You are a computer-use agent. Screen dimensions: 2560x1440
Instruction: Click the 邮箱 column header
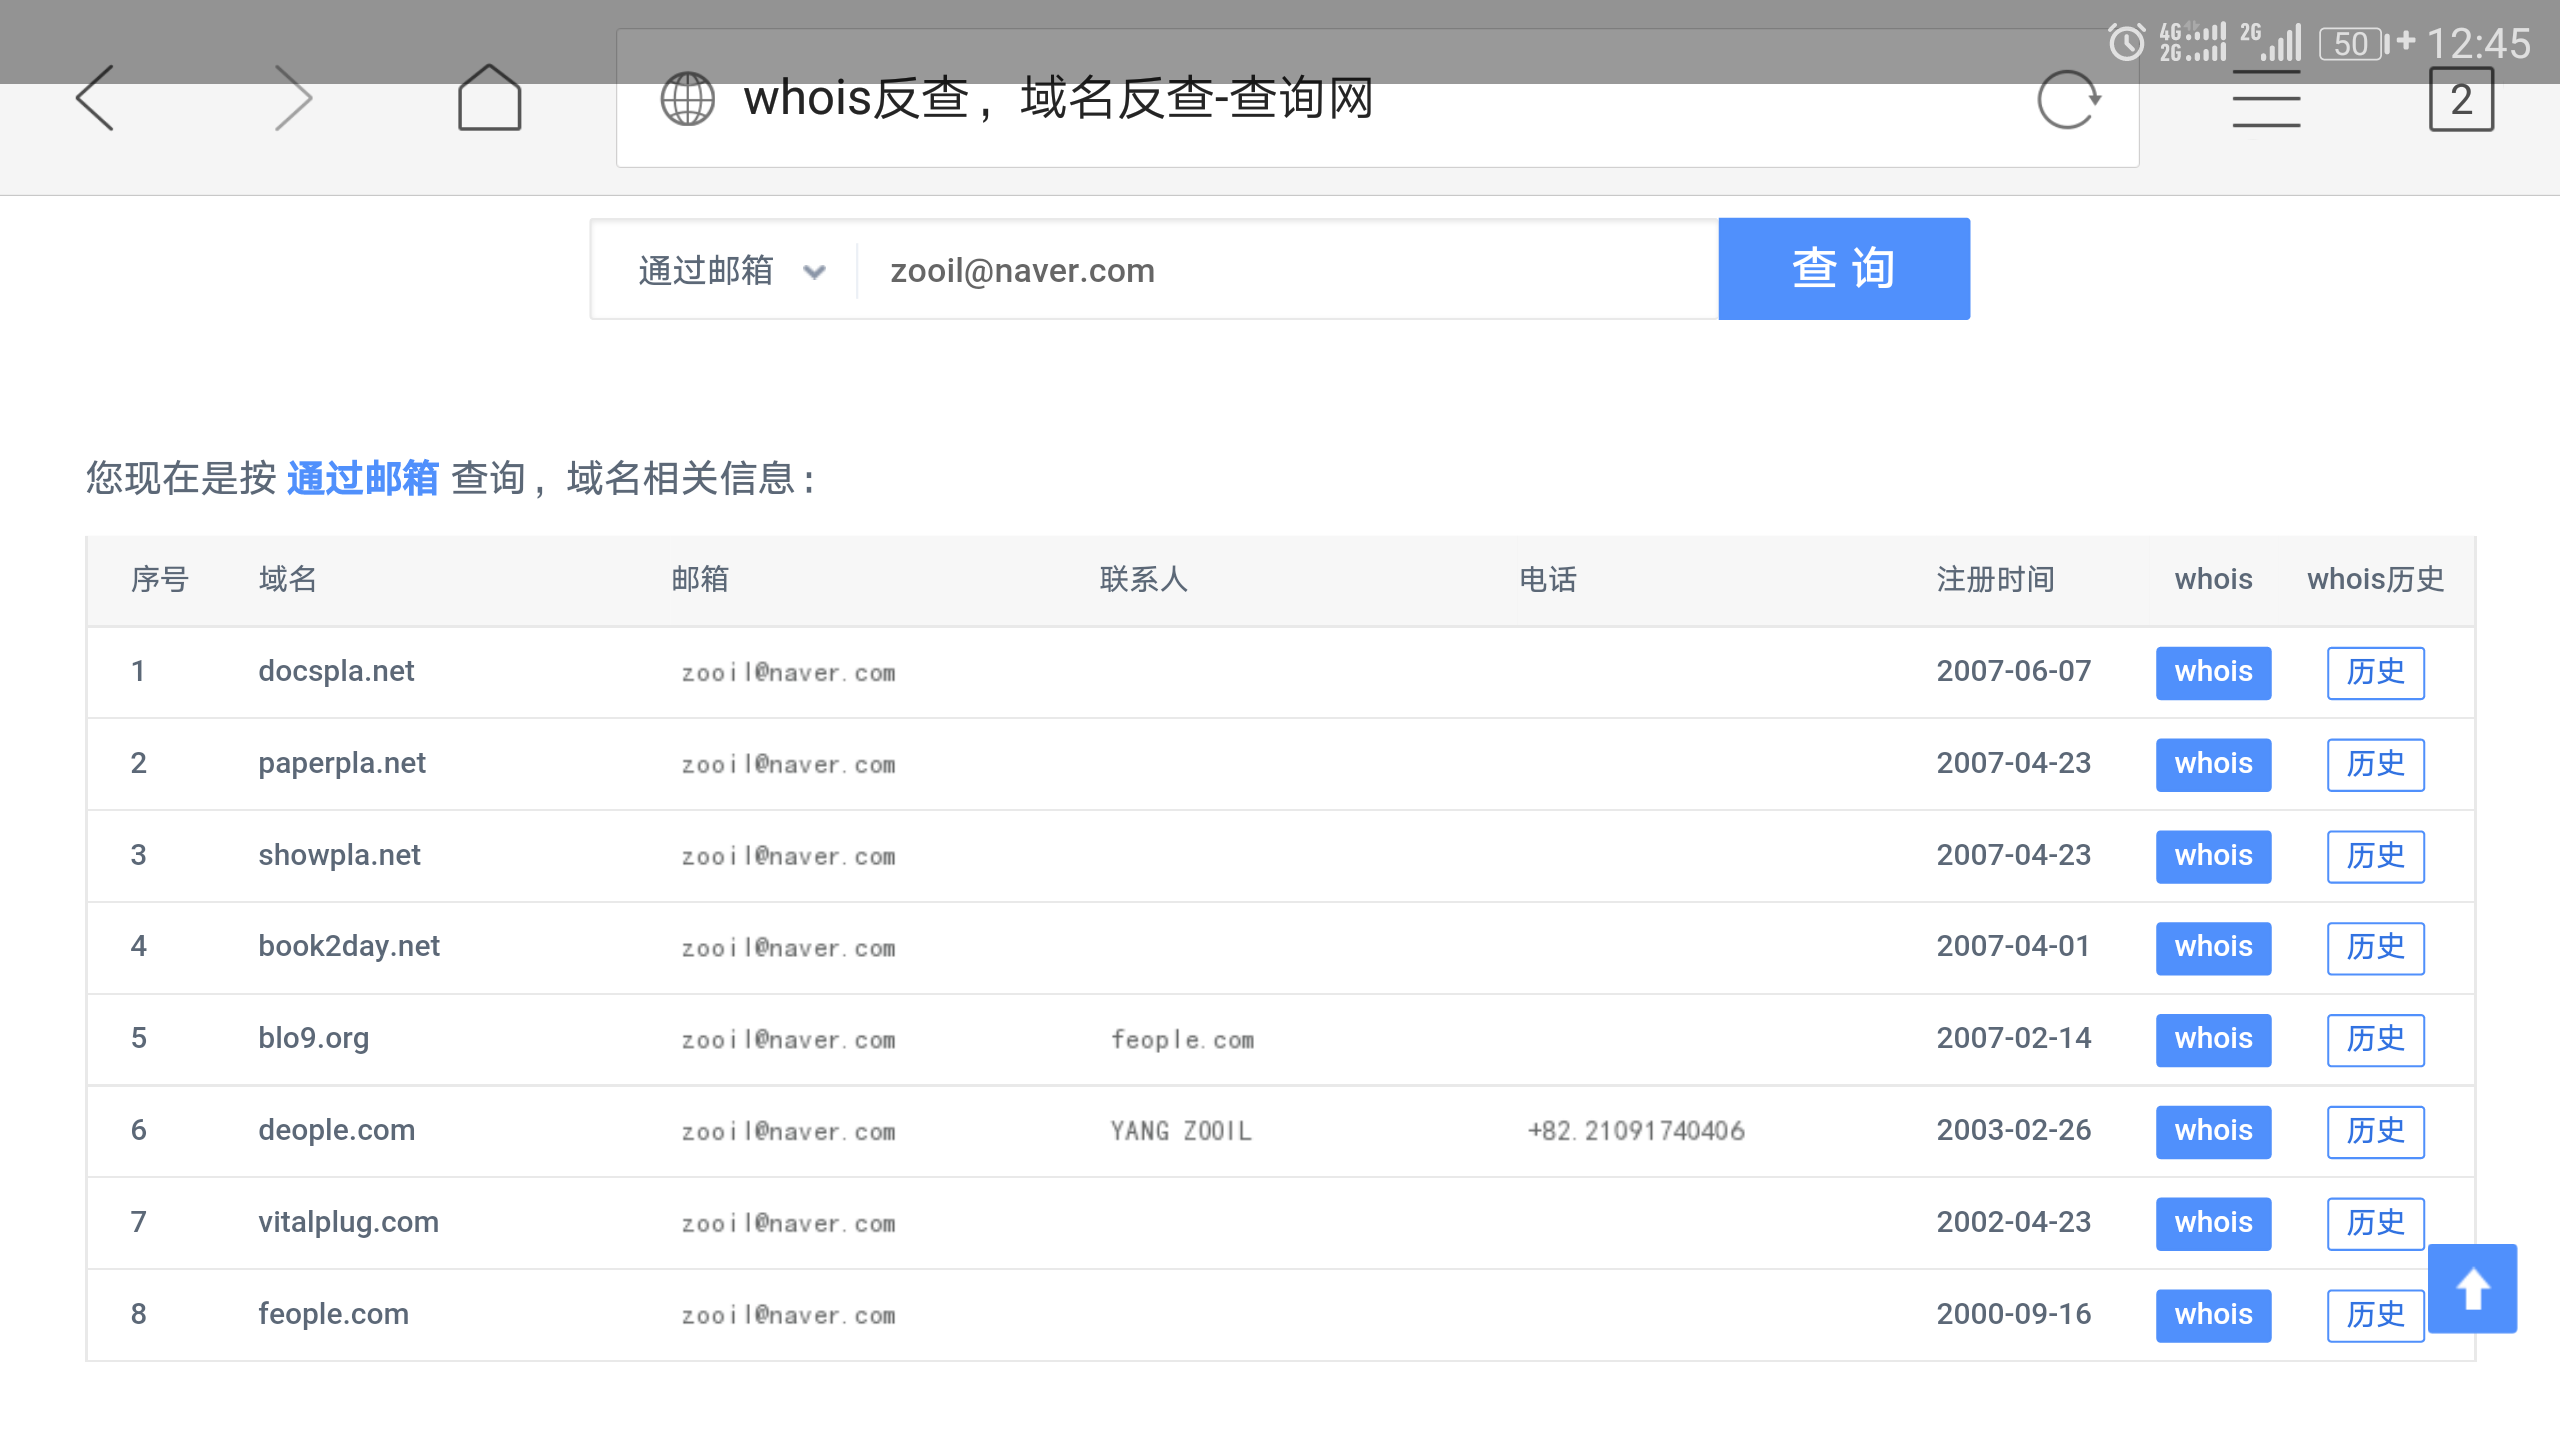(x=700, y=579)
